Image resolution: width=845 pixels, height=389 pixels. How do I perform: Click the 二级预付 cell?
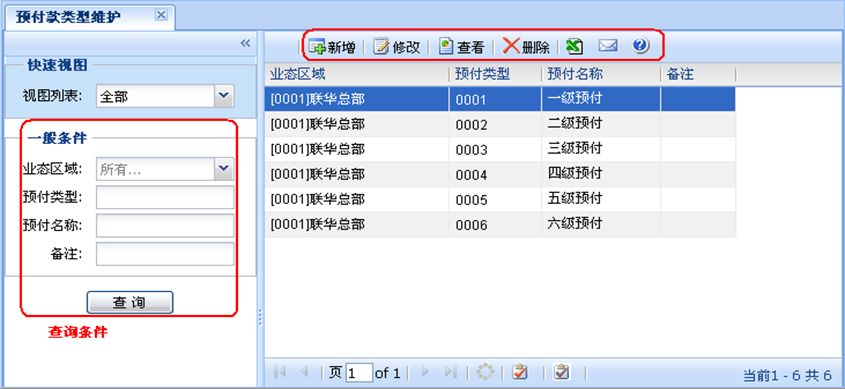tap(601, 124)
